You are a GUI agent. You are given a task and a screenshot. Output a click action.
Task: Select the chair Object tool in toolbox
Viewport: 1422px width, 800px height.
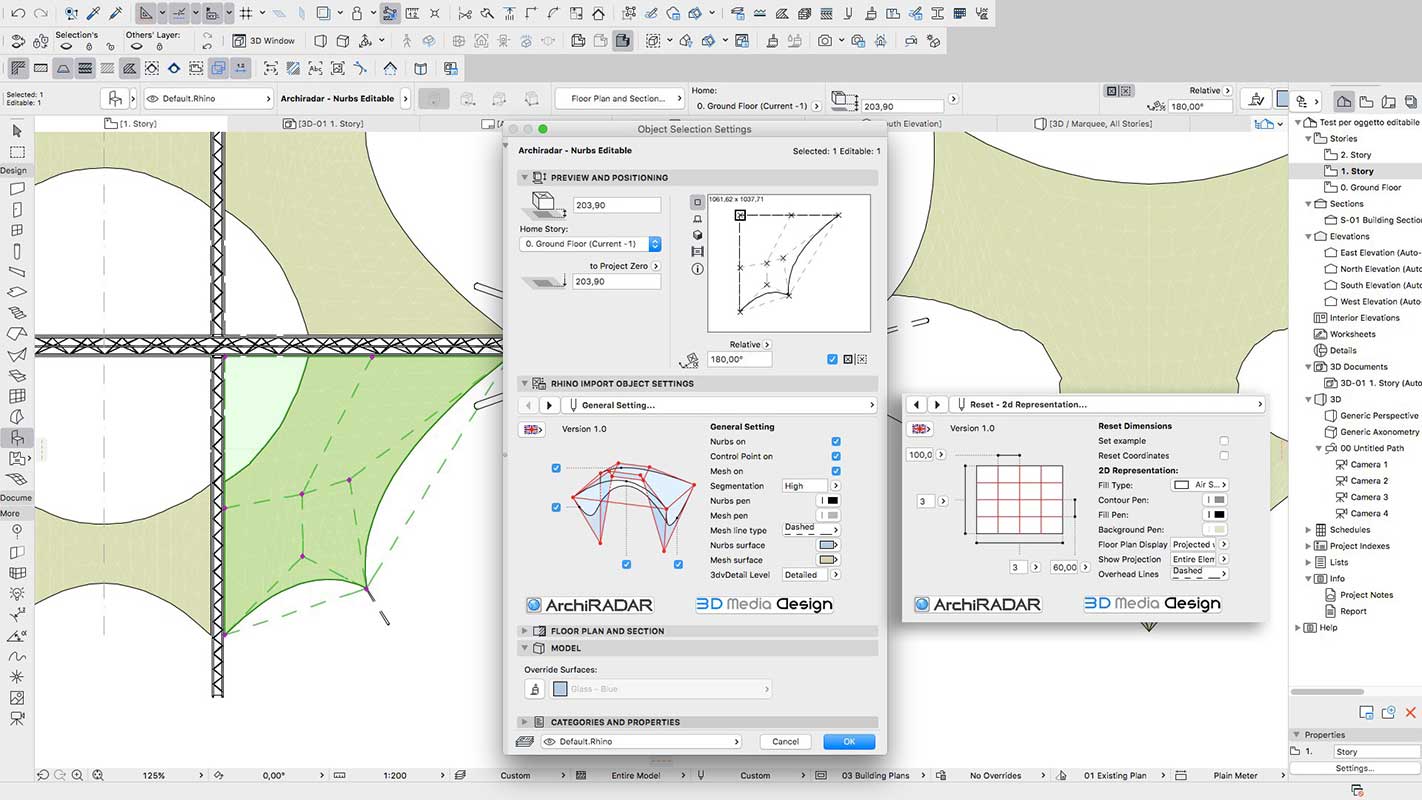tap(17, 438)
